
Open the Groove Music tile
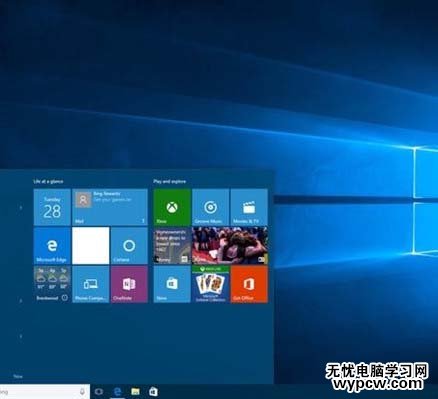211,207
